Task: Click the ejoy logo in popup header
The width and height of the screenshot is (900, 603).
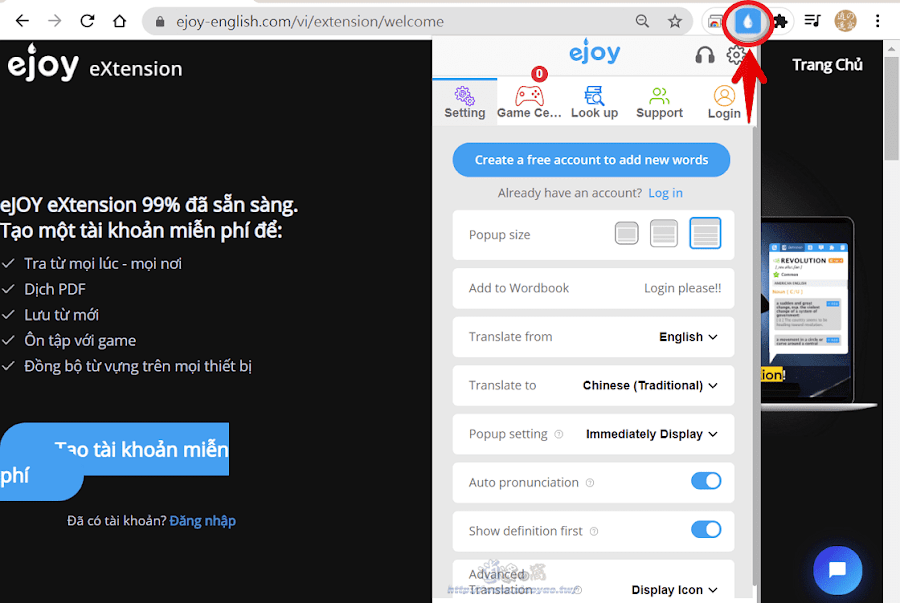Action: (595, 52)
